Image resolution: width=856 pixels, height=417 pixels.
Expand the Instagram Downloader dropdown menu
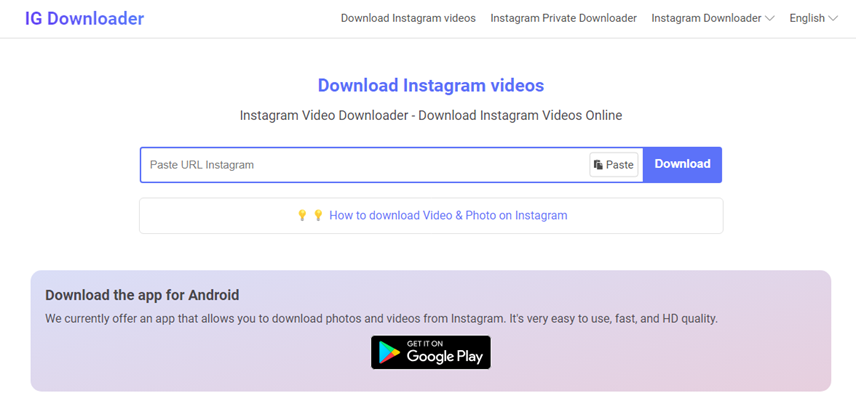[x=712, y=19]
